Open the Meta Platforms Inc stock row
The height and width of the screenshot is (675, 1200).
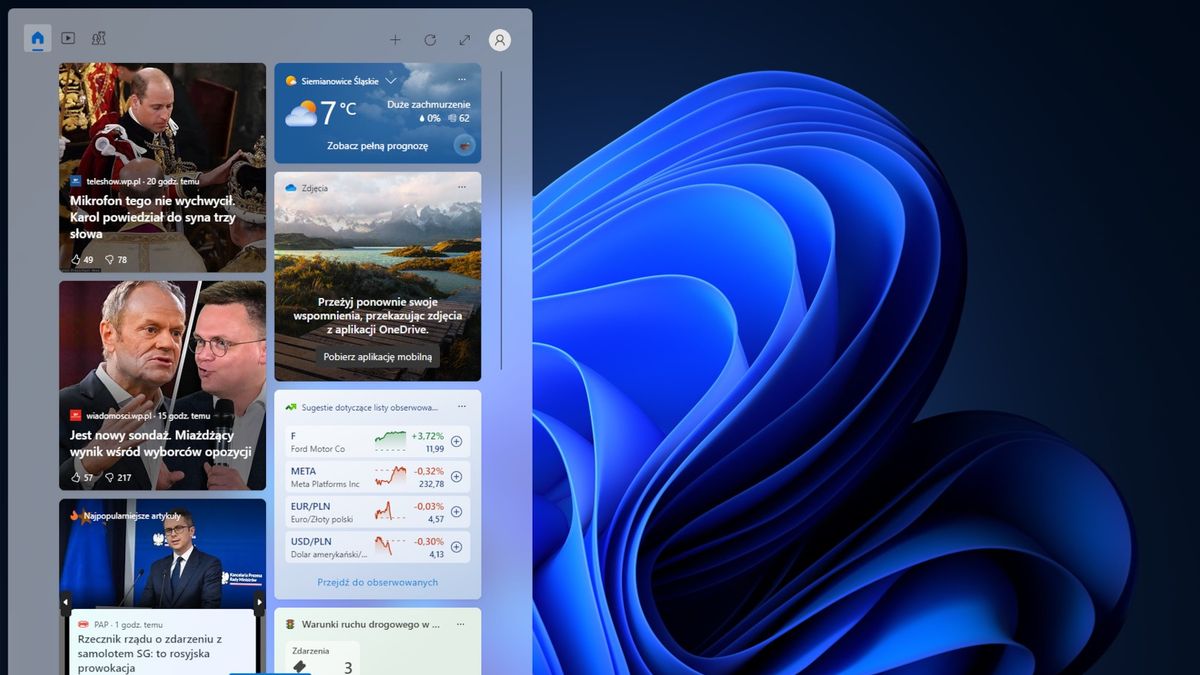tap(377, 477)
